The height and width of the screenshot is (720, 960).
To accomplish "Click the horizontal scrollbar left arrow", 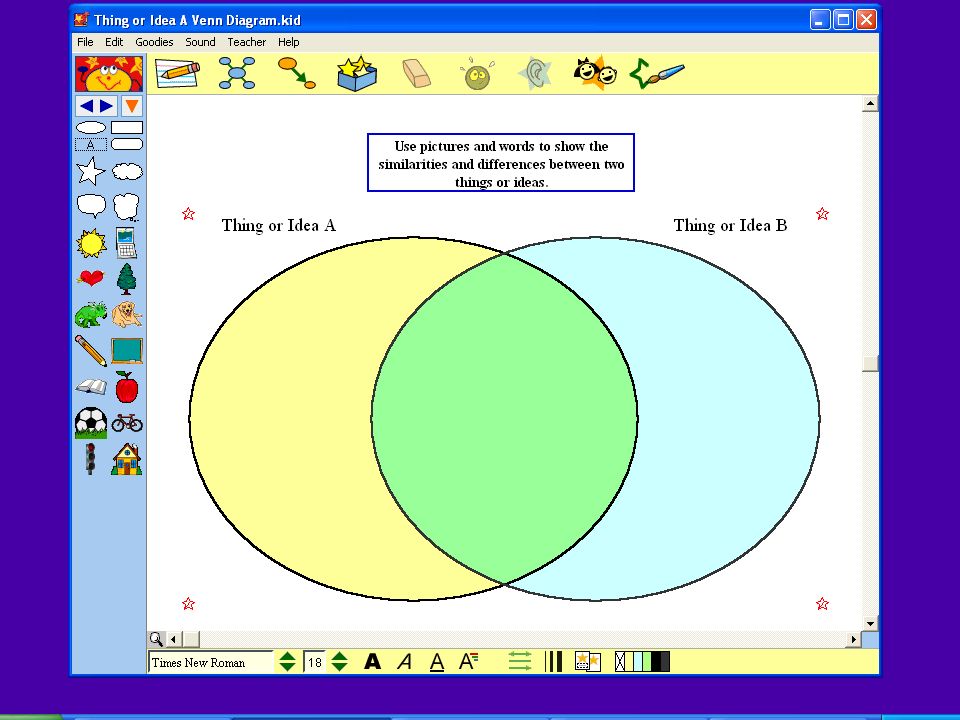I will click(174, 639).
